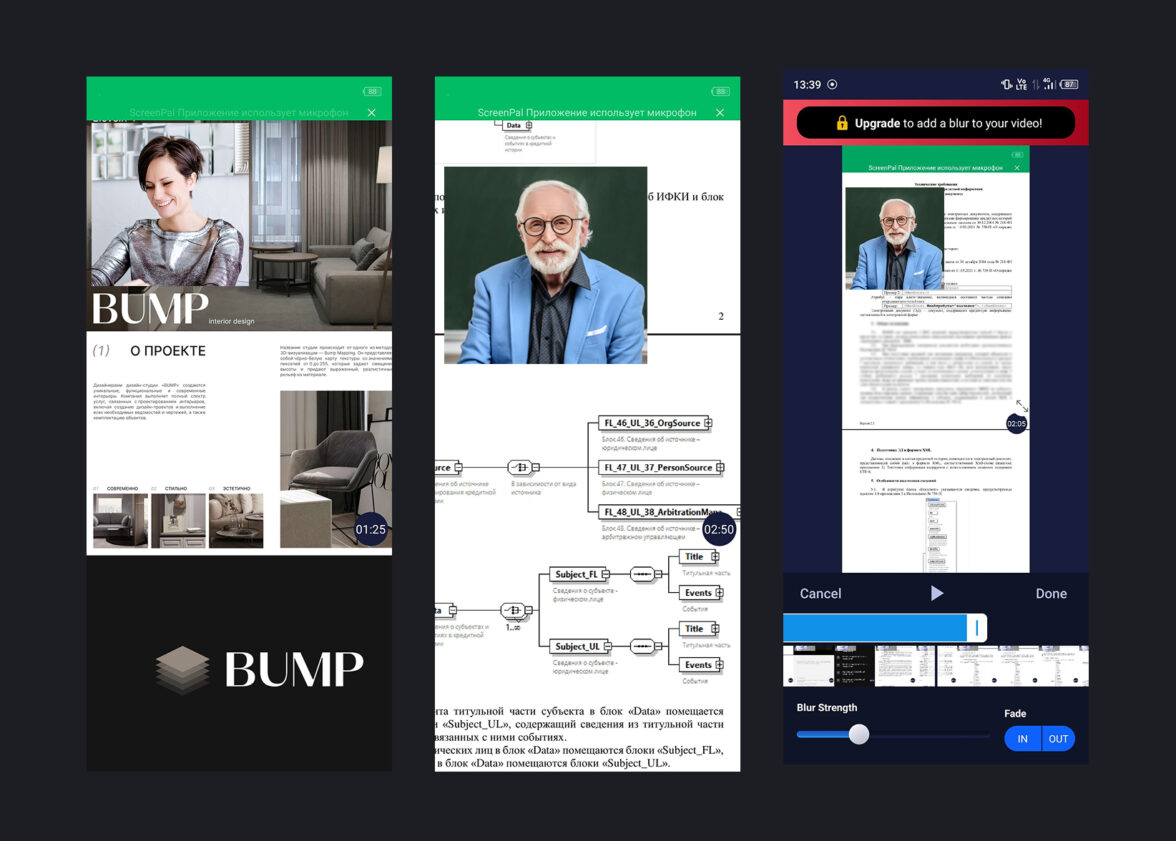Tap the vibrate mode status icon

(x=1006, y=85)
